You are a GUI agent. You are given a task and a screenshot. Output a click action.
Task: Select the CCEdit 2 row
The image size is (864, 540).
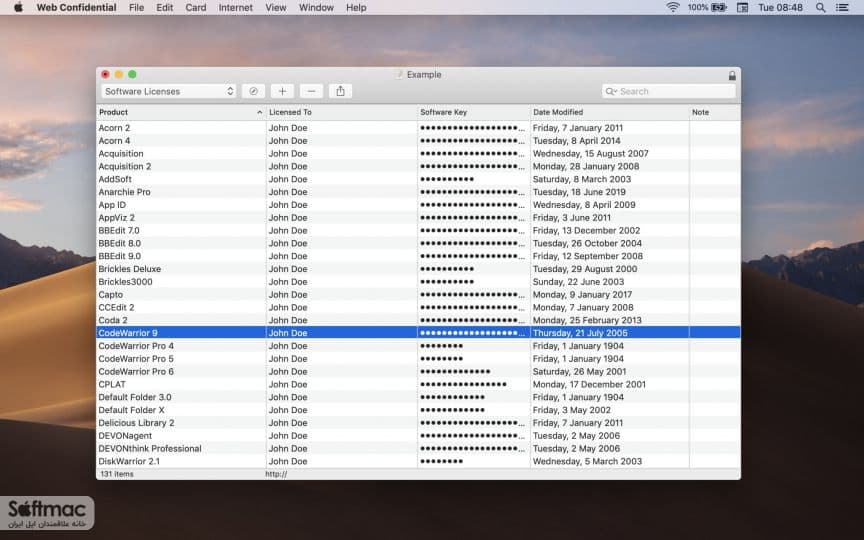[418, 307]
